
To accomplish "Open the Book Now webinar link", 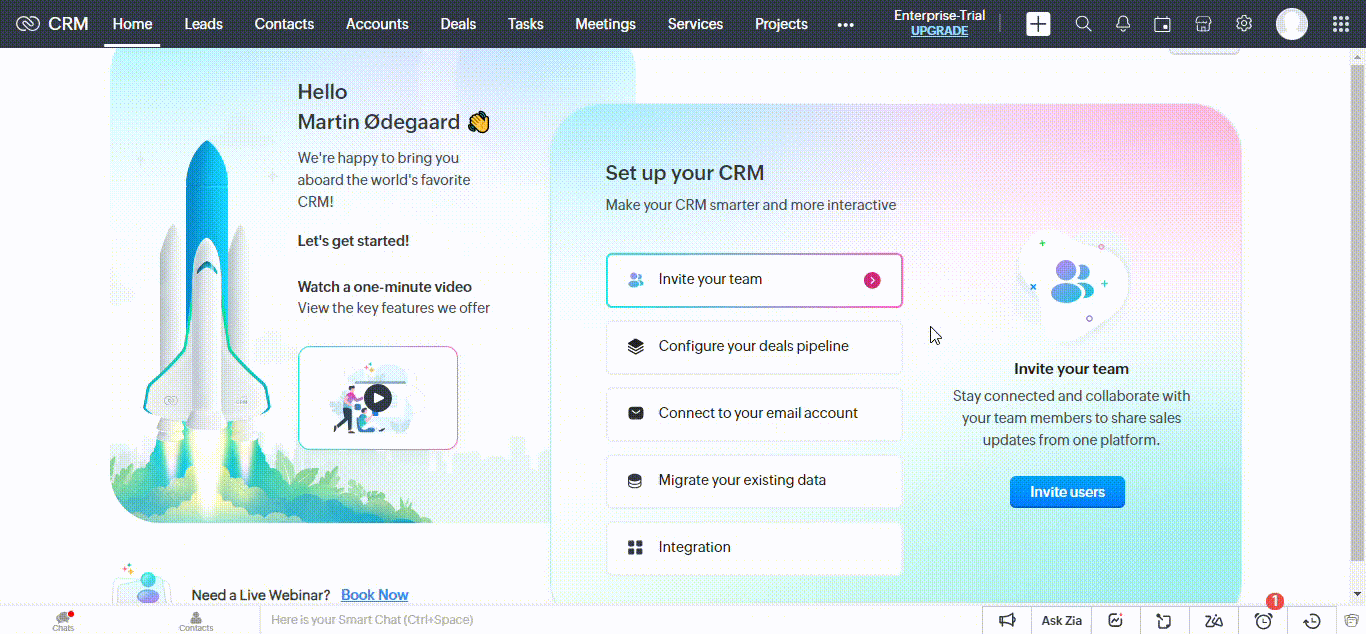I will pos(374,594).
